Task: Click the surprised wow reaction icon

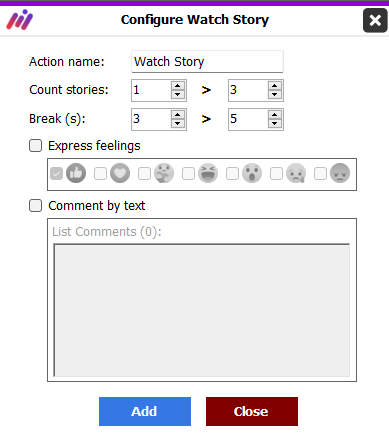Action: (252, 173)
